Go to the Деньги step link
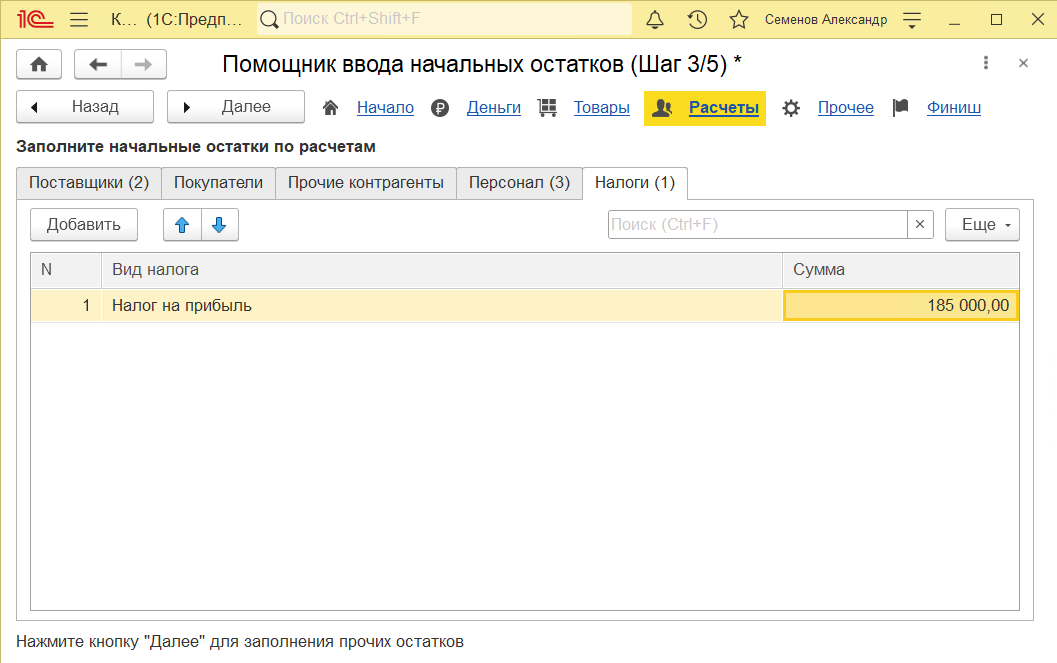 point(494,108)
